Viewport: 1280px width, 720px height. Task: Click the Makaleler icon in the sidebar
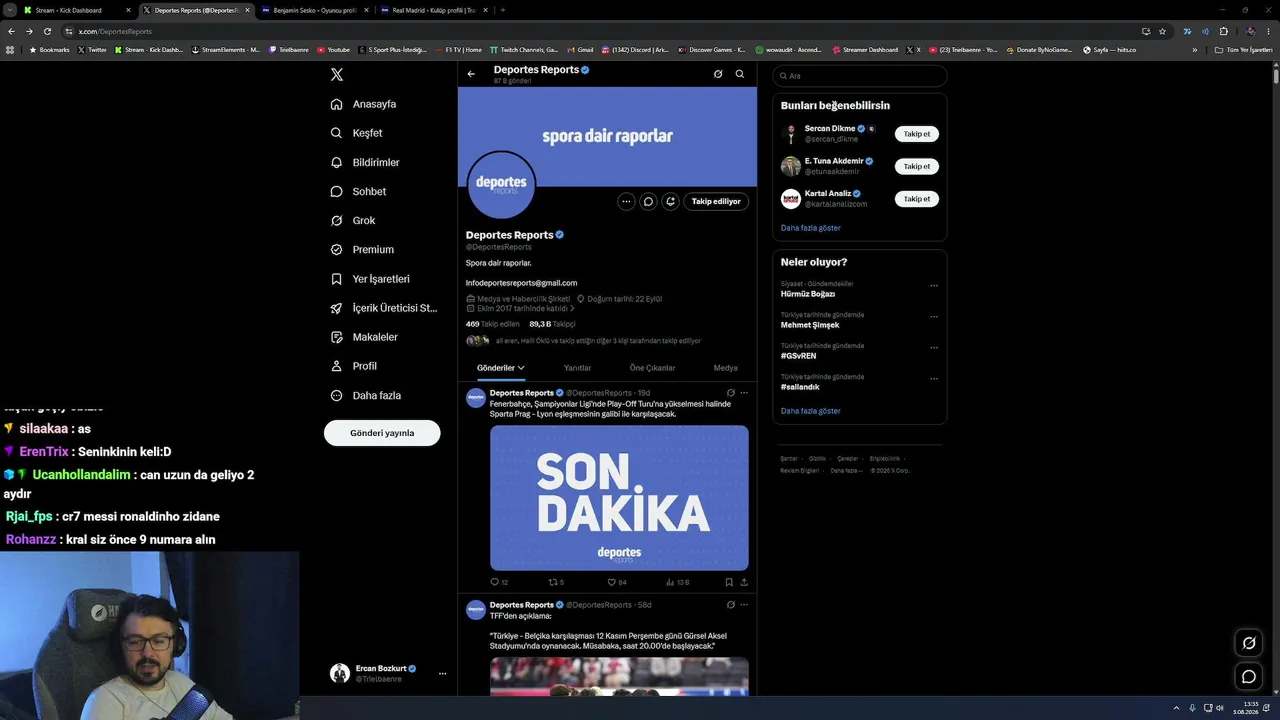pos(337,337)
